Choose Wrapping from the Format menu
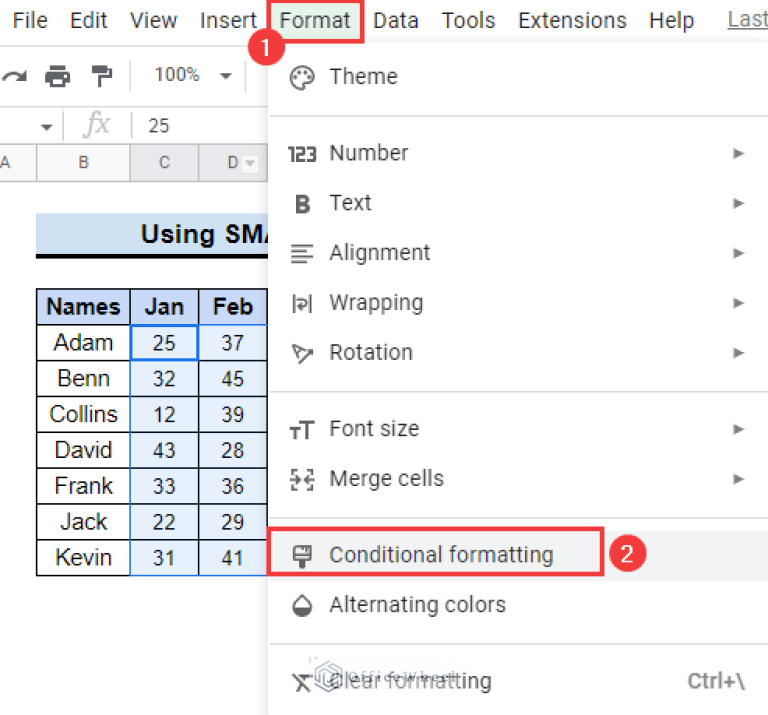 point(376,303)
